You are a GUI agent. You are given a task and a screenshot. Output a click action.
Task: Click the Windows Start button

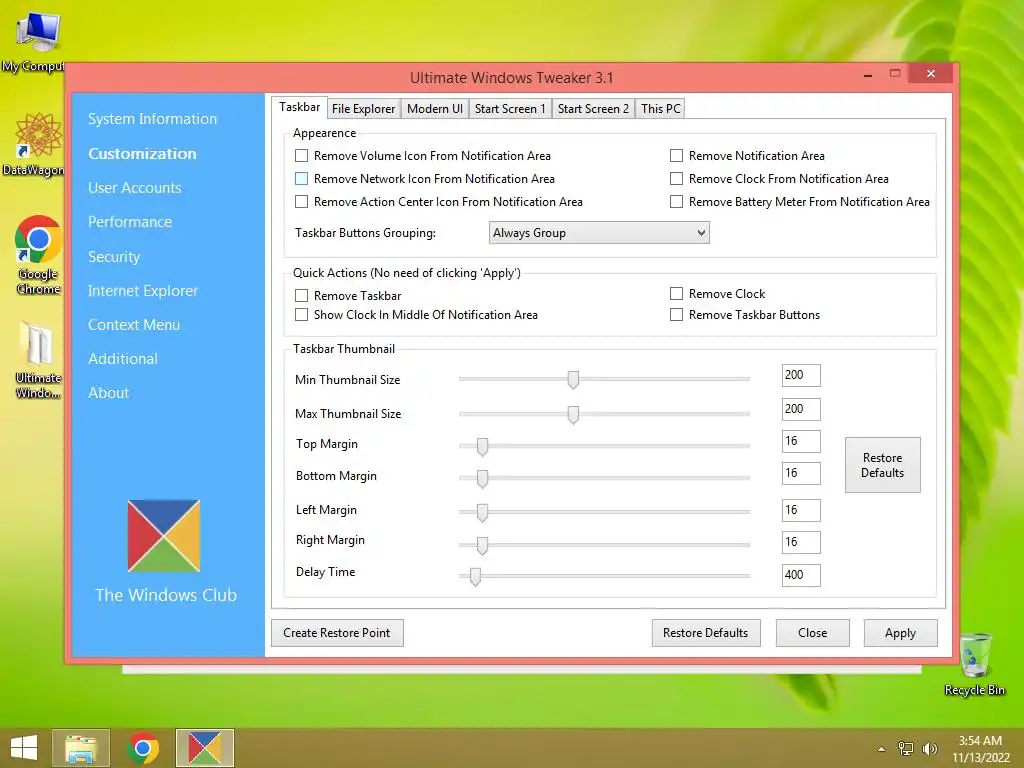[x=24, y=748]
